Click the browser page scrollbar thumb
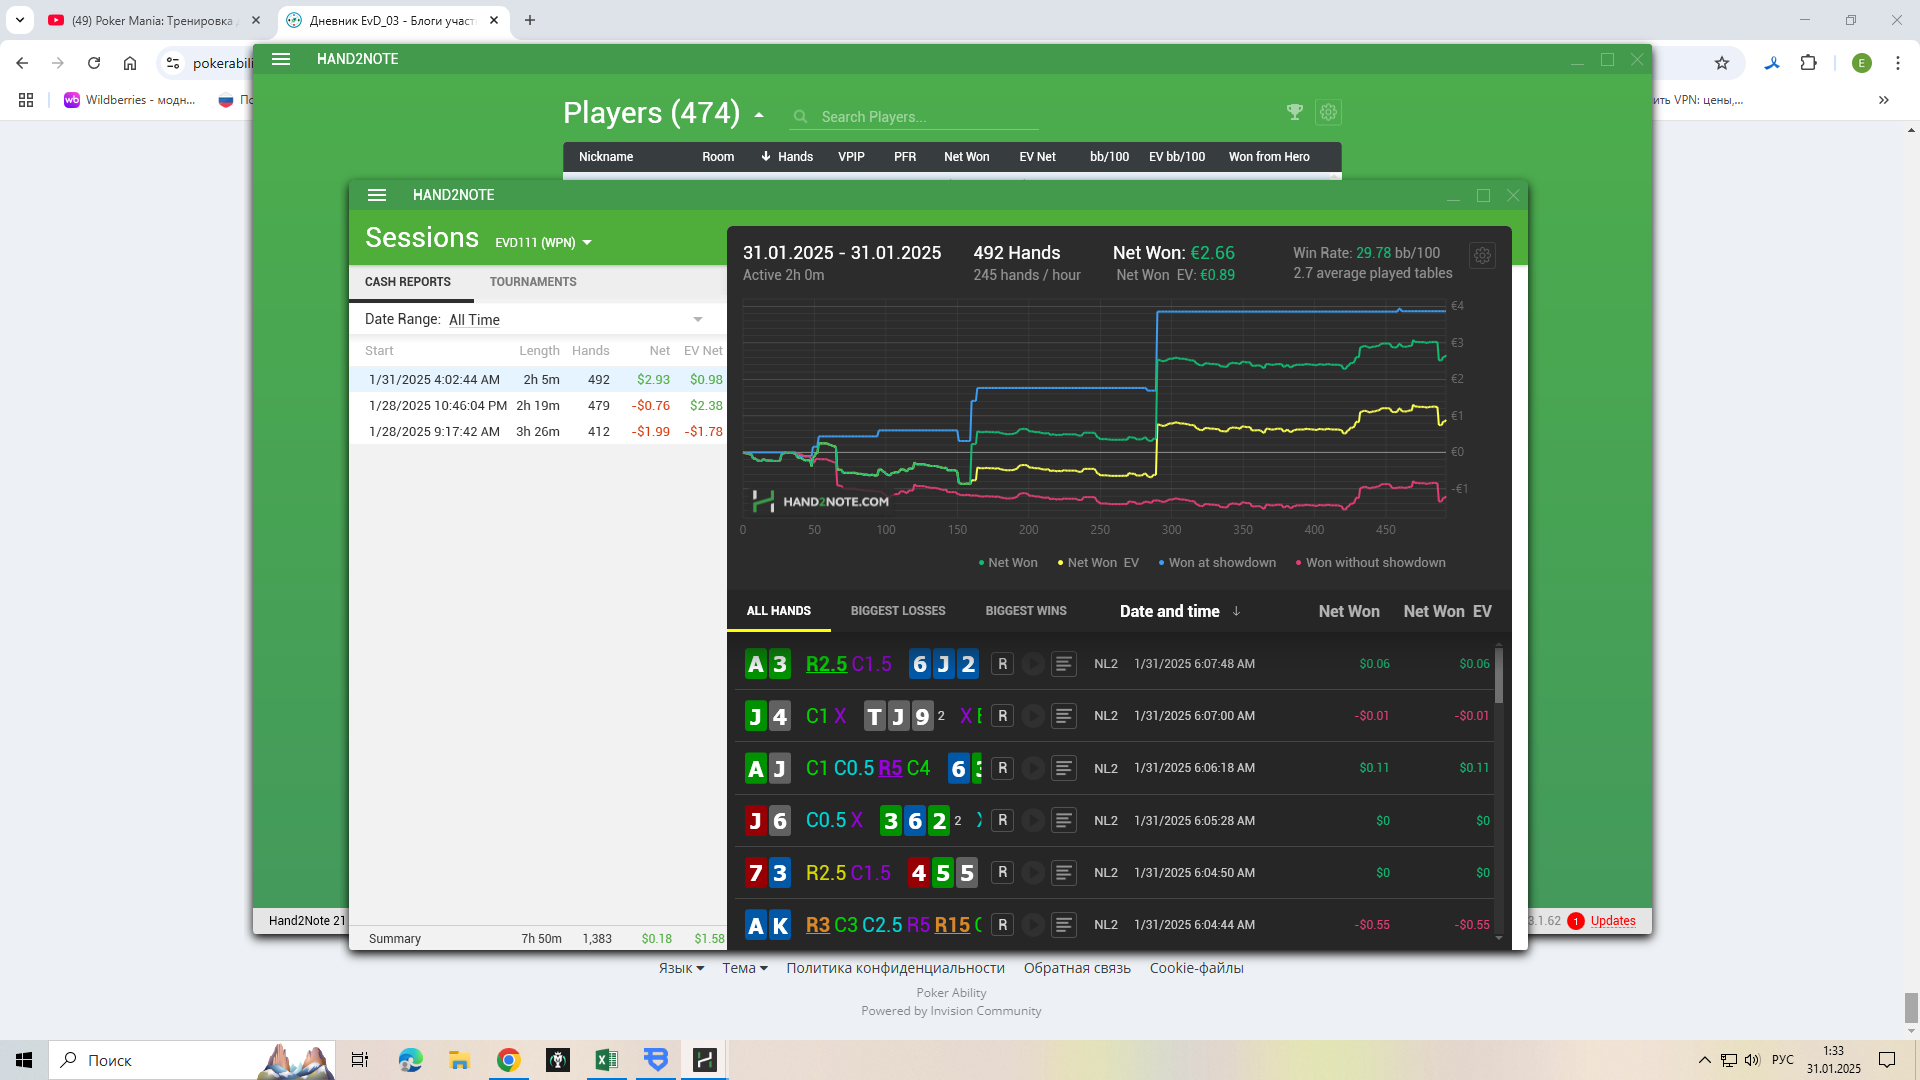 (1911, 1007)
